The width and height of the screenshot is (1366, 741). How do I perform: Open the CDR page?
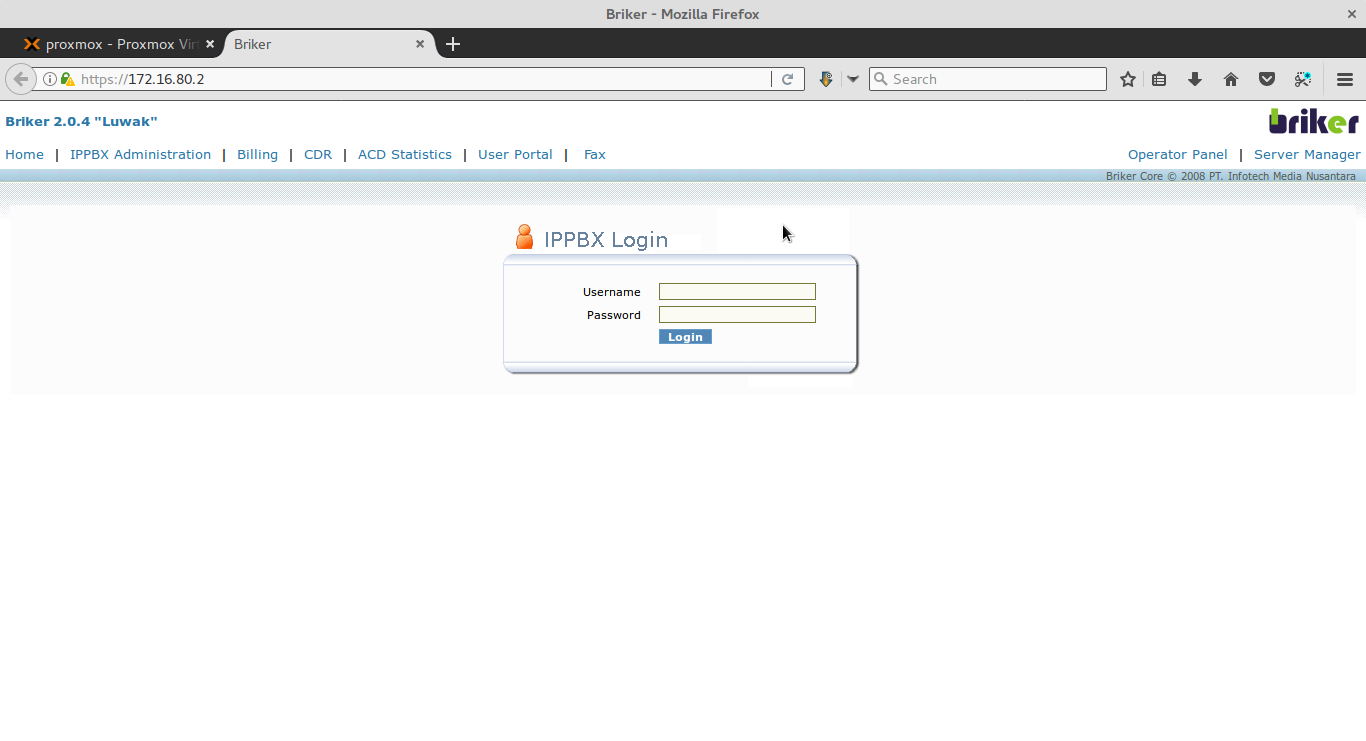tap(318, 154)
